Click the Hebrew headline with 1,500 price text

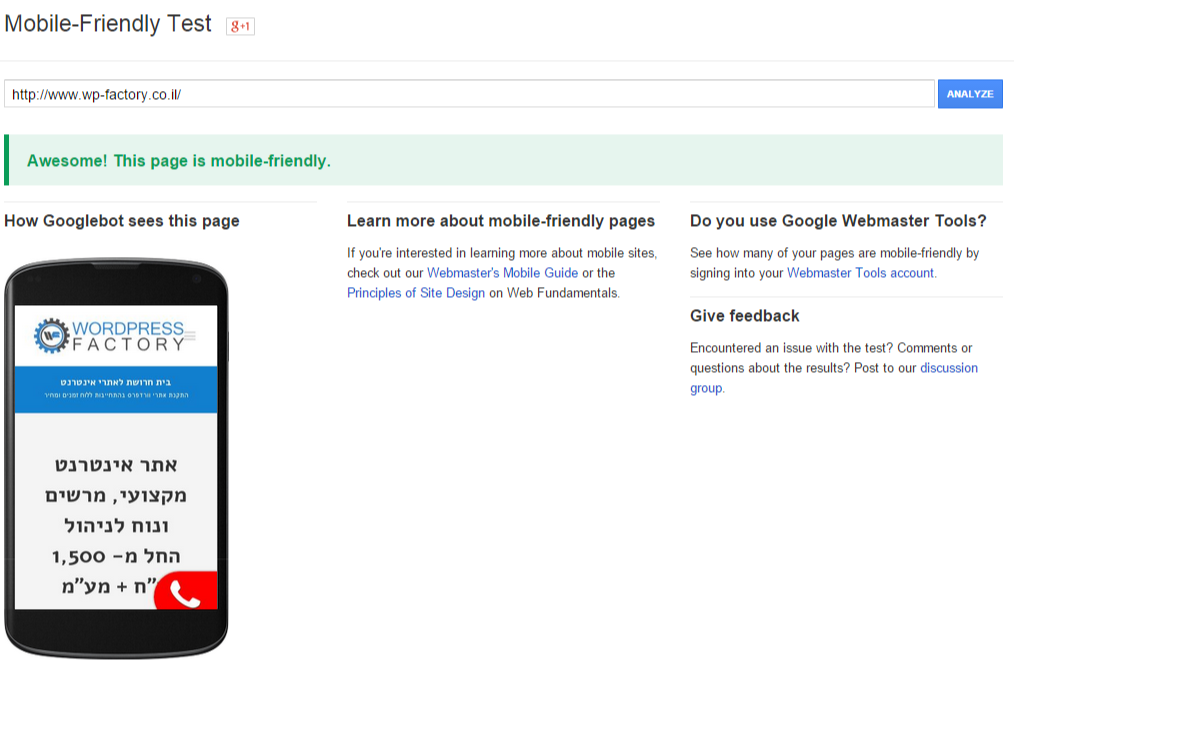pyautogui.click(x=116, y=525)
